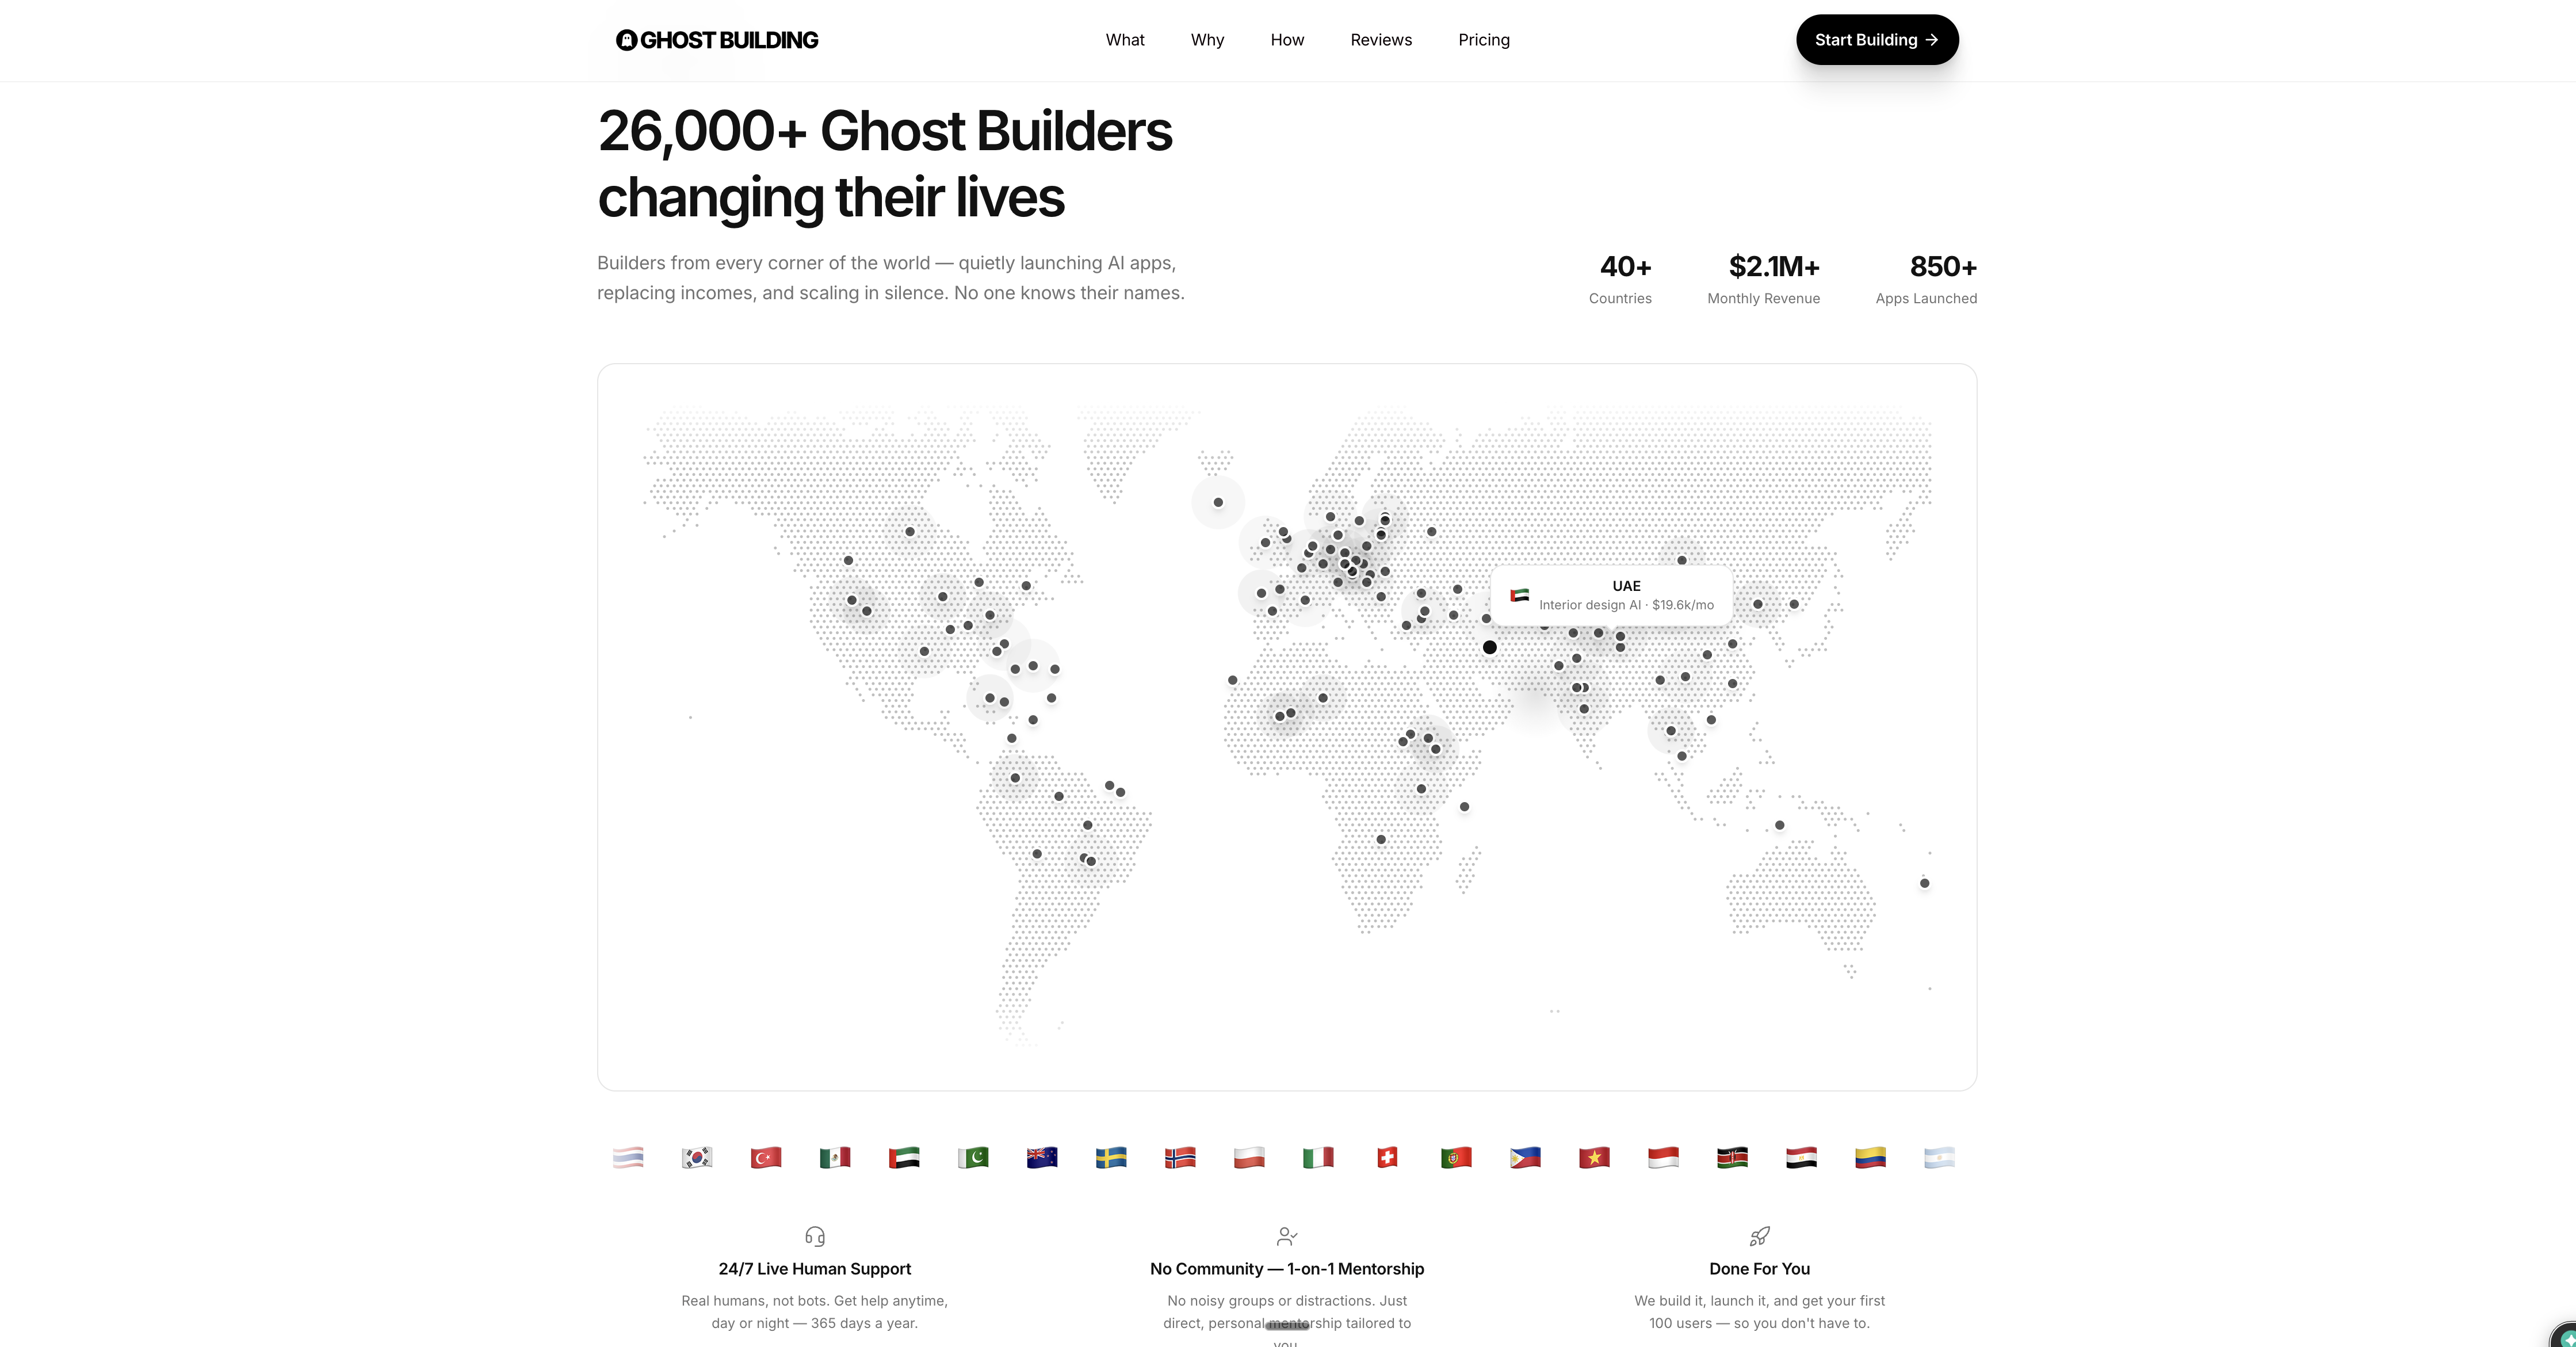The image size is (2576, 1347).
Task: Click the headset icon above Live Human Support
Action: coord(815,1236)
